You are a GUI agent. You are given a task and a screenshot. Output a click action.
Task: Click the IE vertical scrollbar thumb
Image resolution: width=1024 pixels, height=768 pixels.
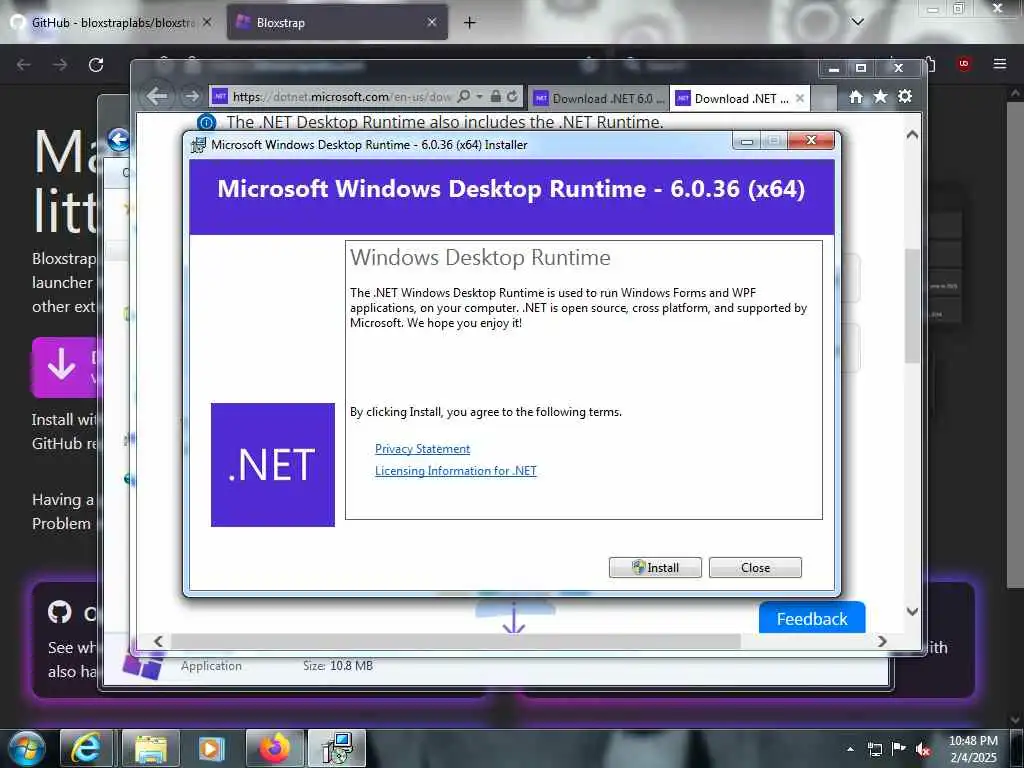tap(912, 306)
